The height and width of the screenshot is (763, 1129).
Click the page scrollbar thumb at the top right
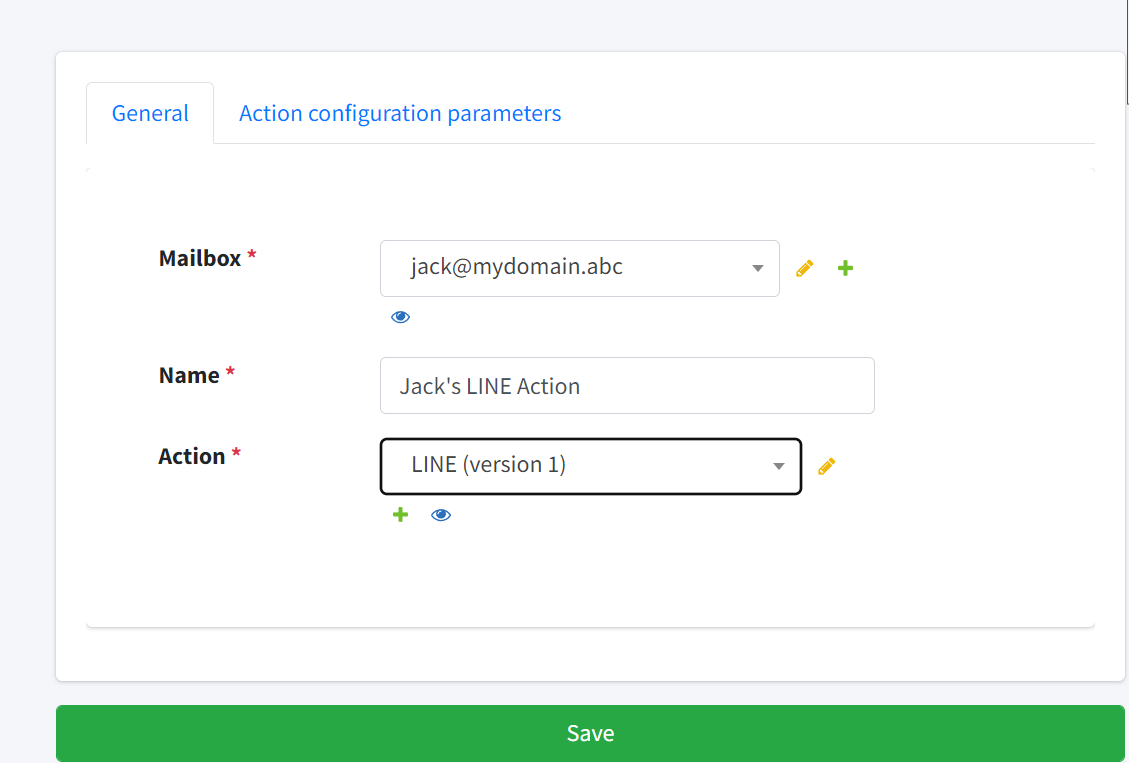click(x=1127, y=52)
